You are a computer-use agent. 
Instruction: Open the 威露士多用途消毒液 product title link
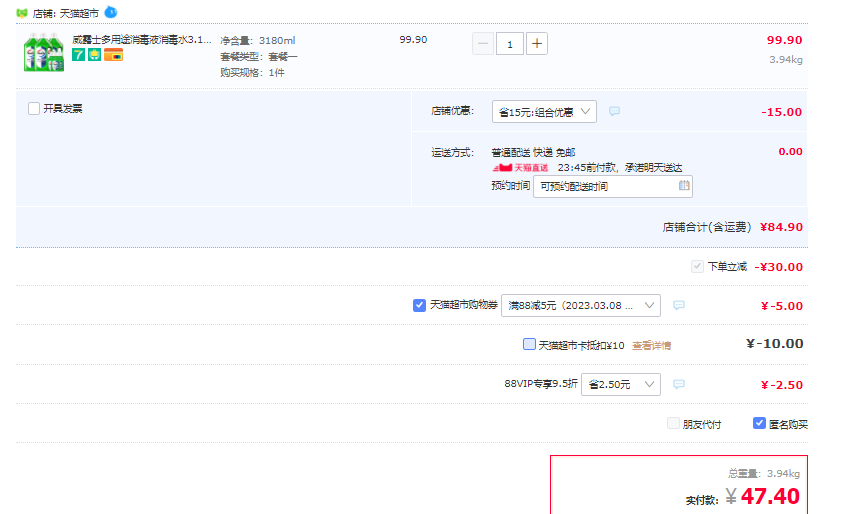coord(142,39)
